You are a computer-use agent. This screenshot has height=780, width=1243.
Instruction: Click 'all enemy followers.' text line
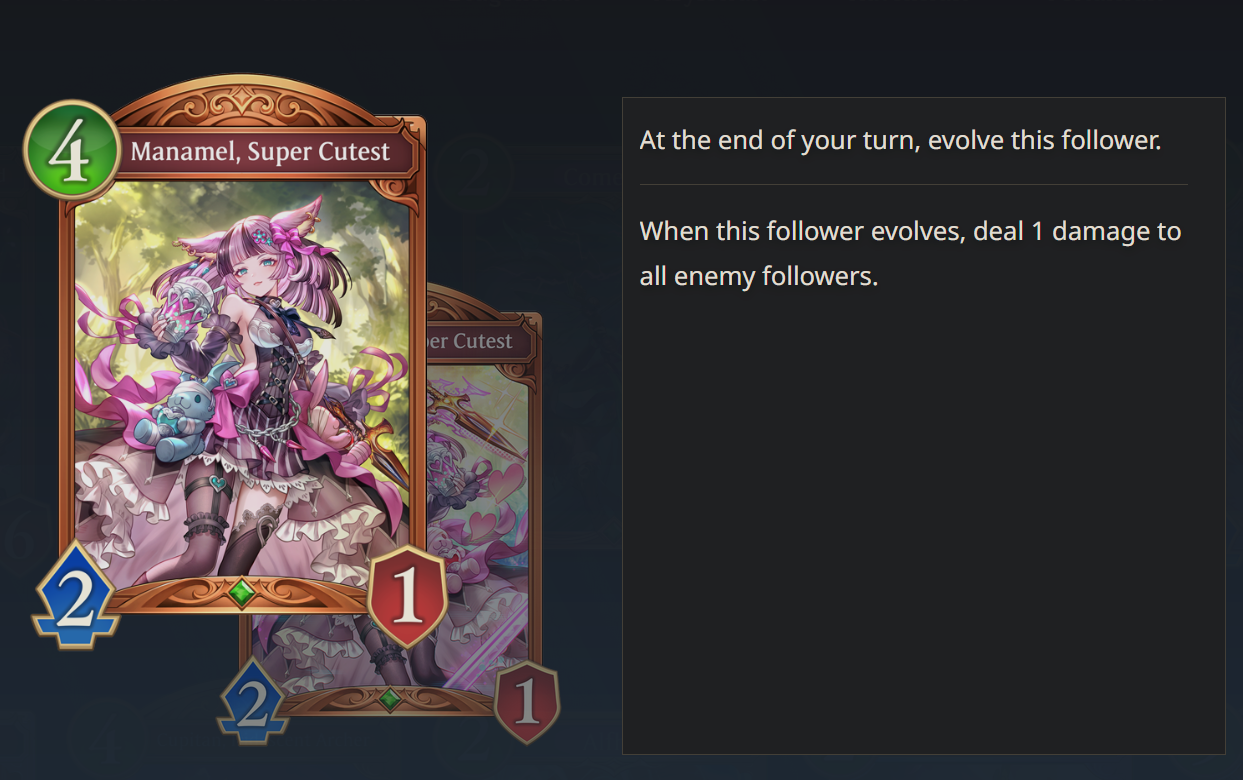tap(758, 276)
